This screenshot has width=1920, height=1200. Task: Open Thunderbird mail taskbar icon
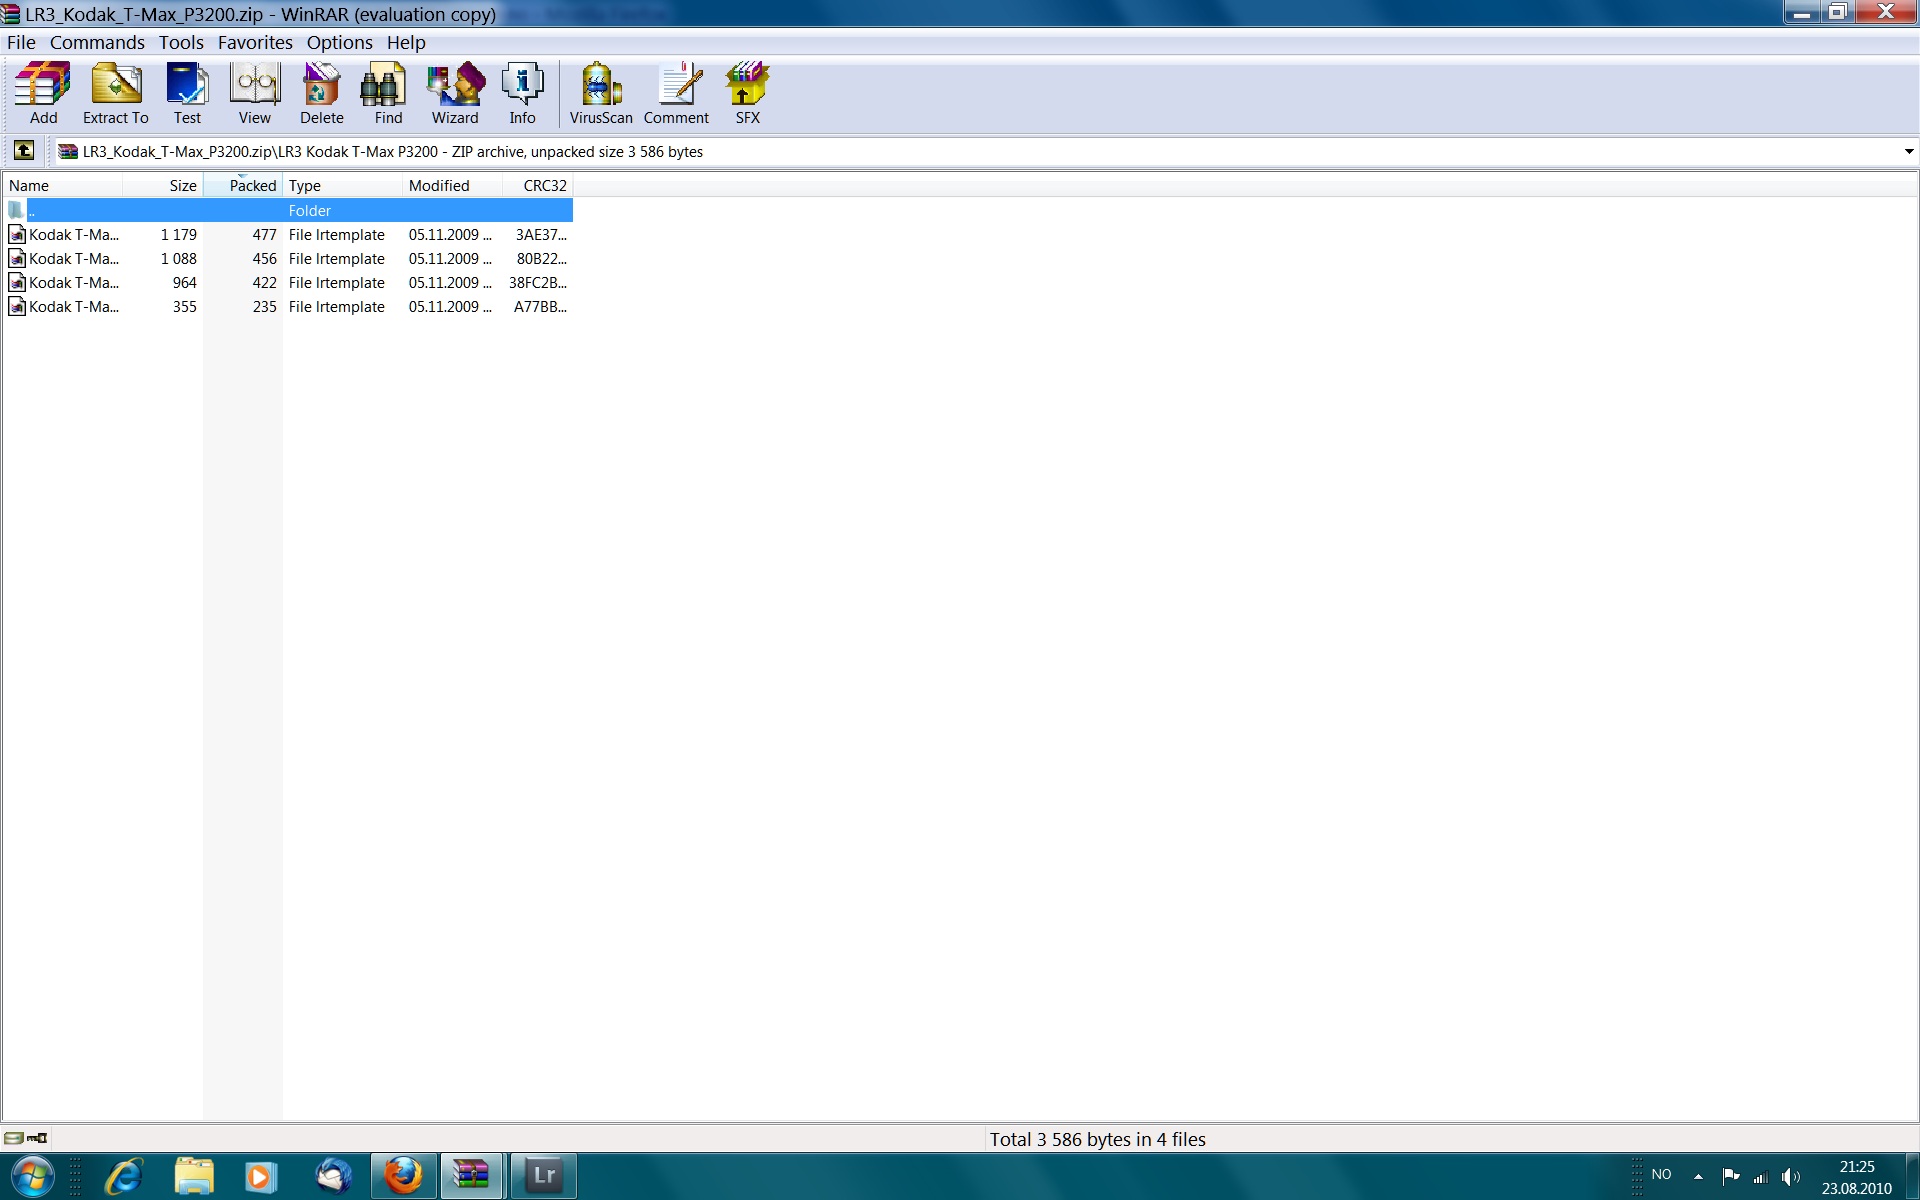tap(333, 1176)
